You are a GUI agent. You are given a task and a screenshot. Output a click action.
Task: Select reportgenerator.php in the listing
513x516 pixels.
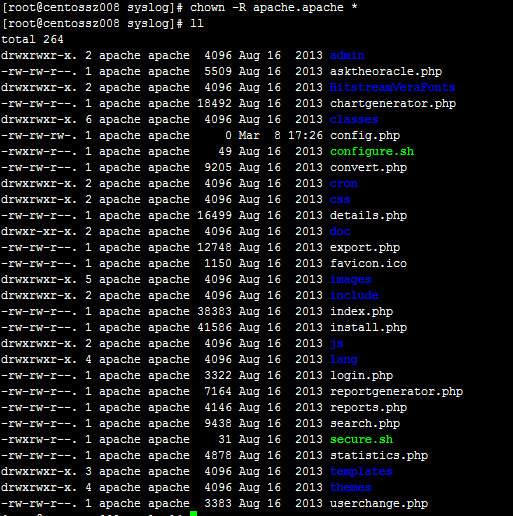tap(396, 392)
